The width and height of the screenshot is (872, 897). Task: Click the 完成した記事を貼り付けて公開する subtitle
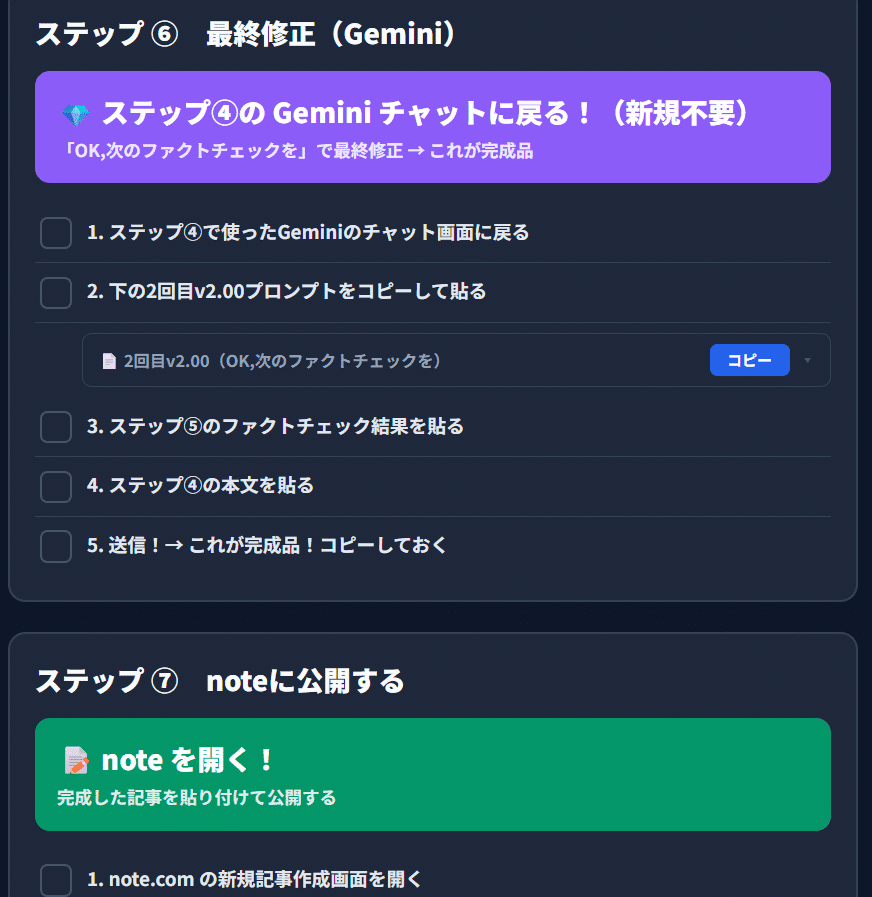coord(196,797)
